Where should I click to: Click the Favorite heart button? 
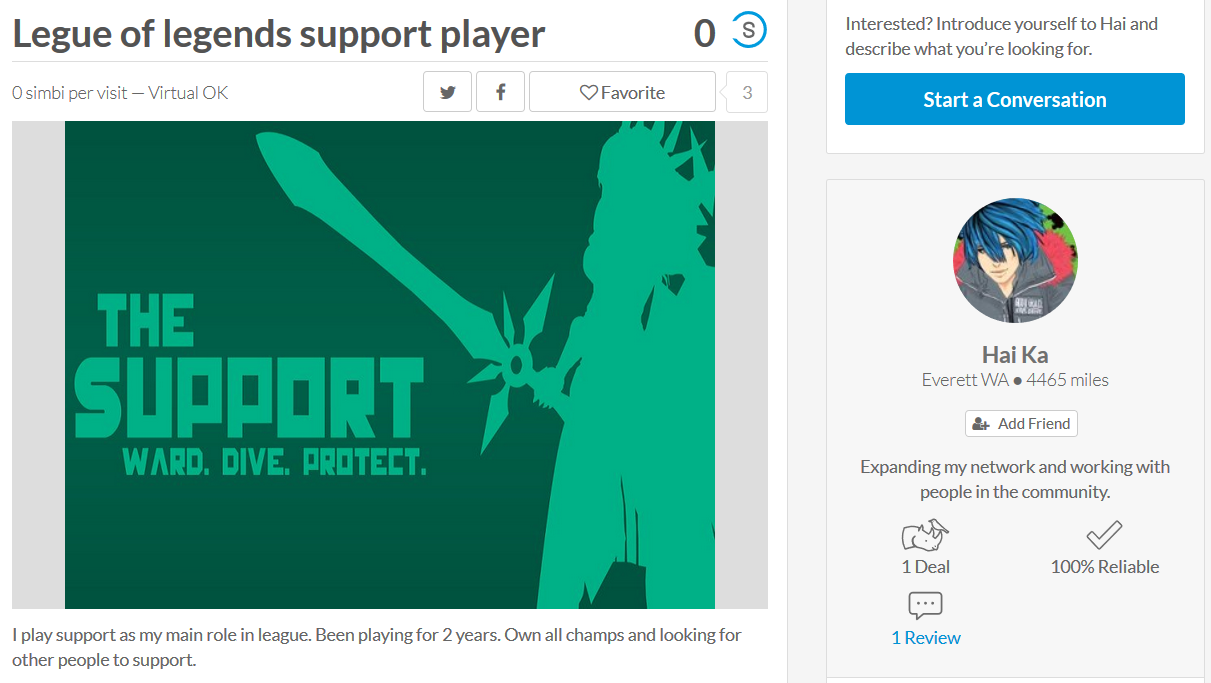click(x=622, y=92)
